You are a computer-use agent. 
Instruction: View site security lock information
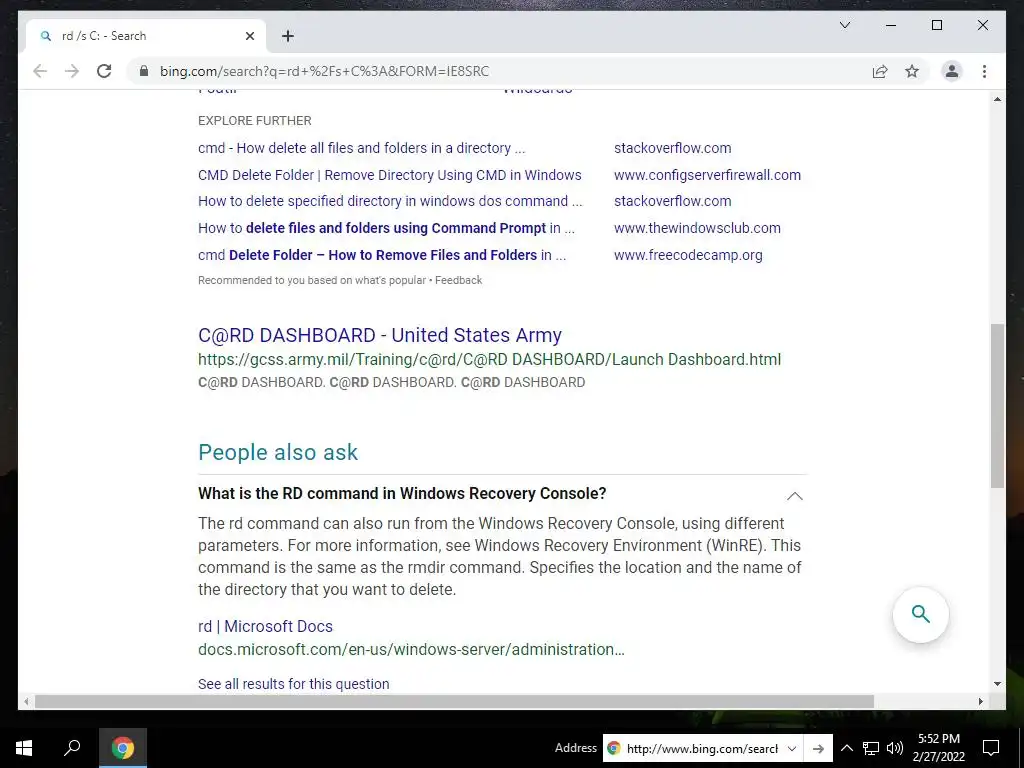pos(144,71)
